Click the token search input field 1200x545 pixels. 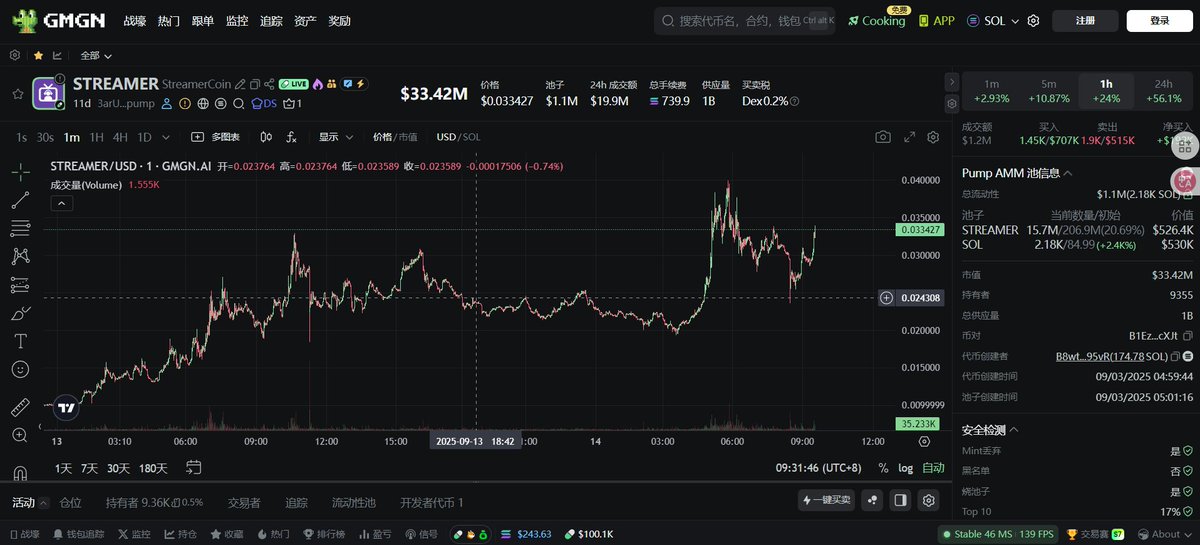[x=745, y=20]
